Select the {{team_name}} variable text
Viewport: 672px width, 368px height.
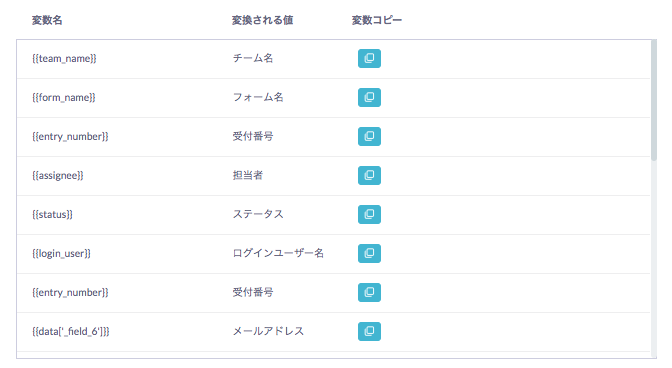(x=64, y=58)
